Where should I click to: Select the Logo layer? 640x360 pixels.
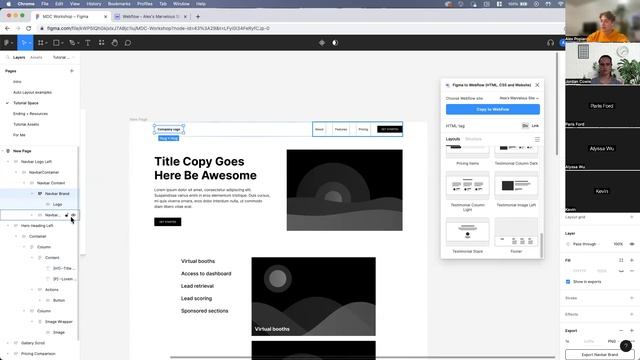point(57,204)
